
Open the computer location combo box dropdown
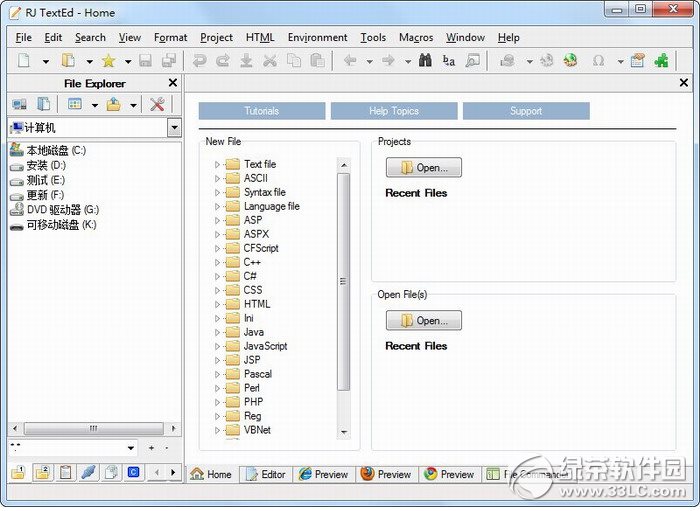175,128
